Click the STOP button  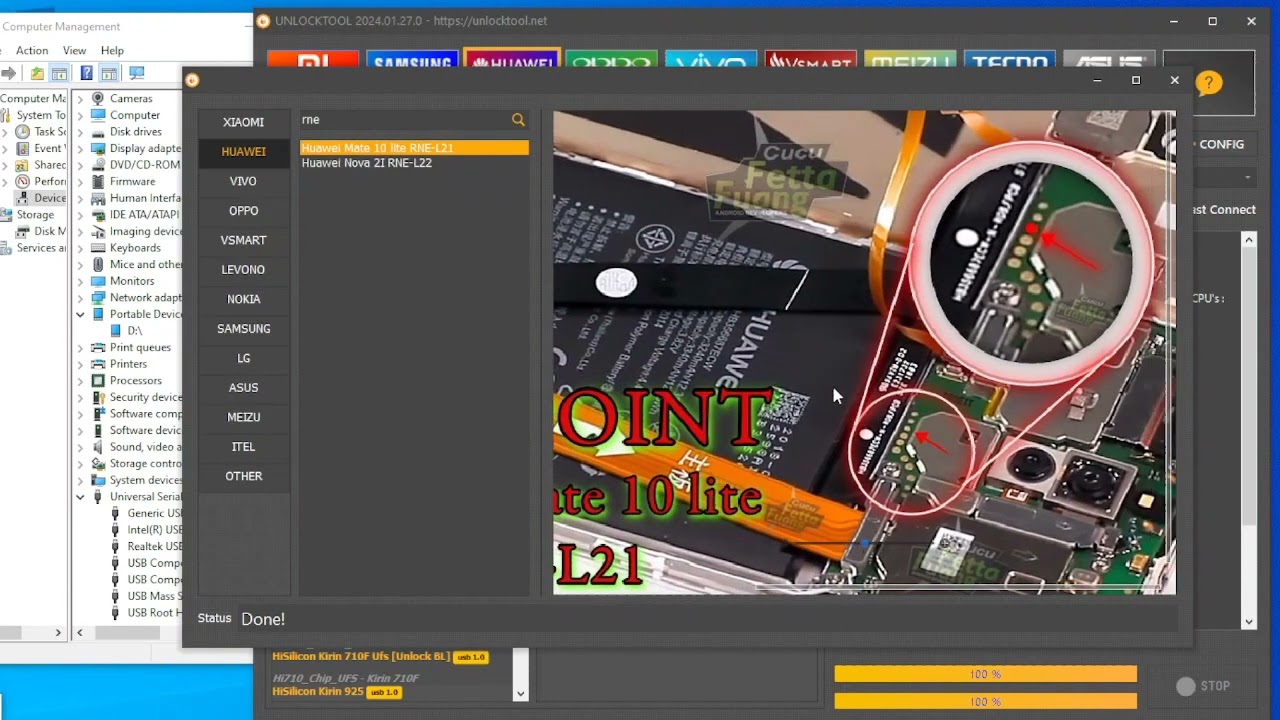pos(1203,686)
